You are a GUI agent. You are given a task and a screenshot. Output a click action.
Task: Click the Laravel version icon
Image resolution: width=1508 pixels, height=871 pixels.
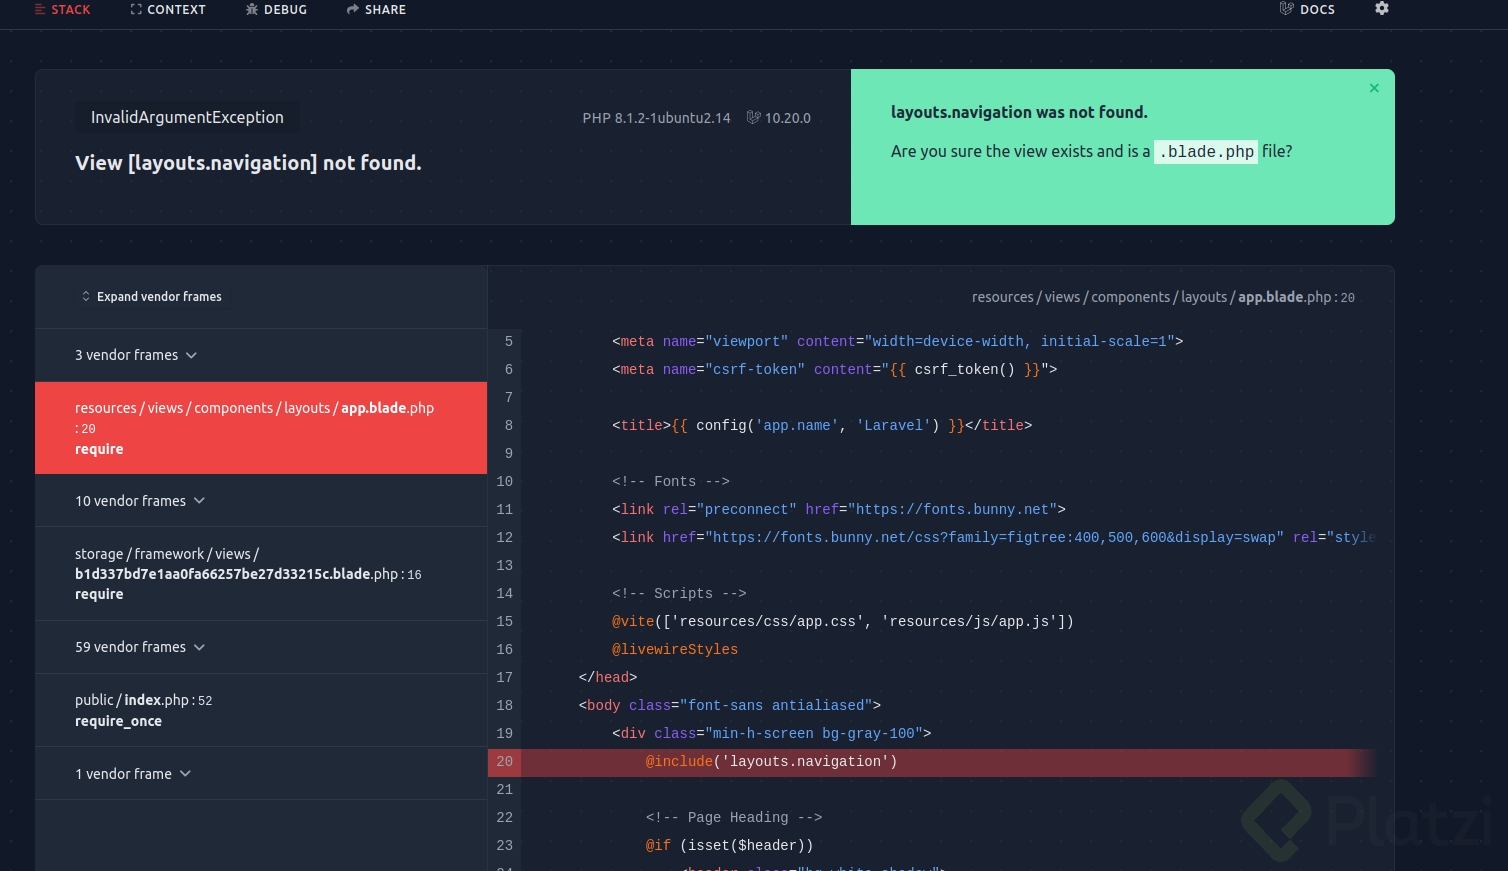pos(754,118)
